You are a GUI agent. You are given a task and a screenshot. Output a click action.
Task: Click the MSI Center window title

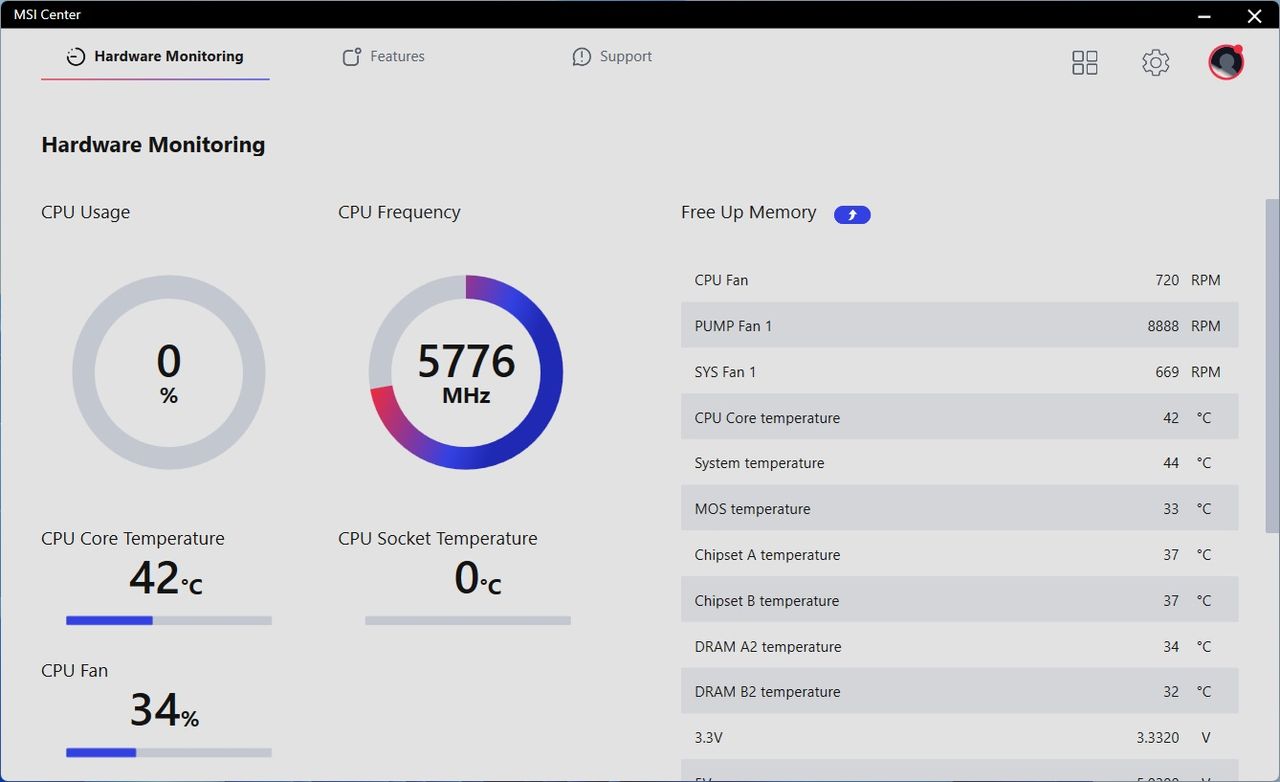(47, 15)
